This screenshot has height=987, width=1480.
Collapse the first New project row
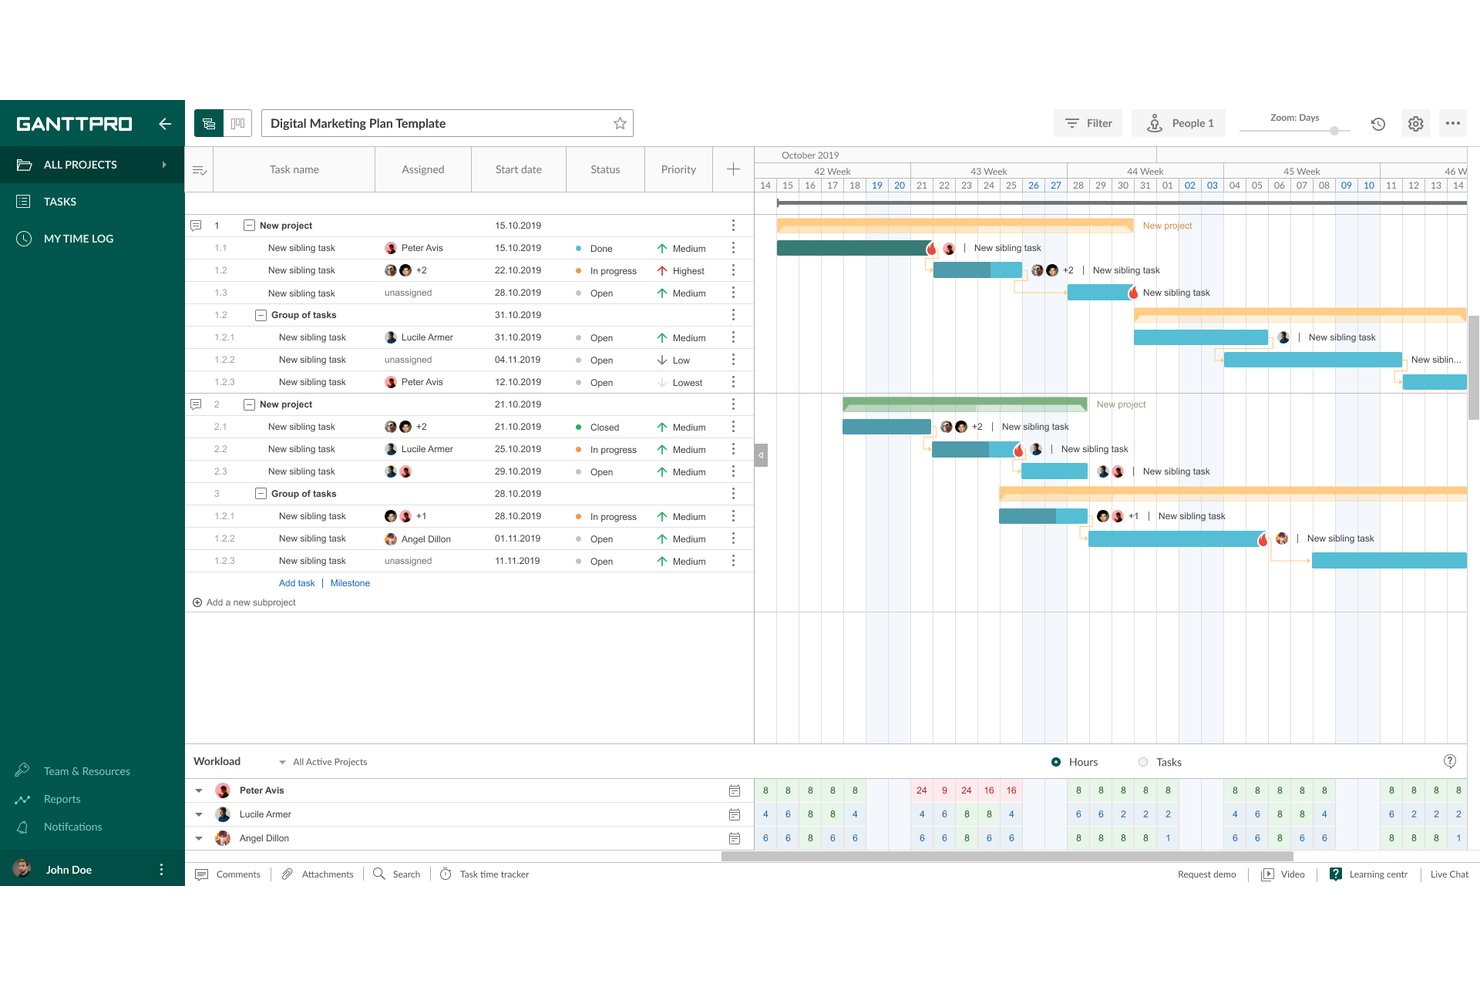[249, 225]
